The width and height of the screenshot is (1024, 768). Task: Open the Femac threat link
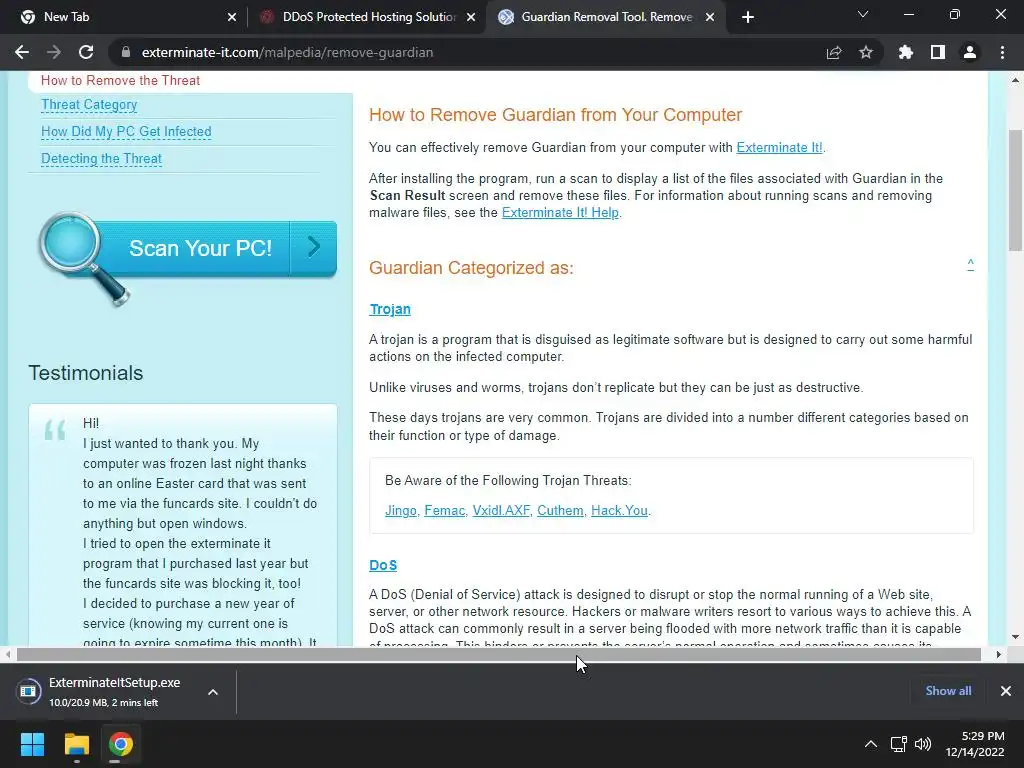click(445, 511)
